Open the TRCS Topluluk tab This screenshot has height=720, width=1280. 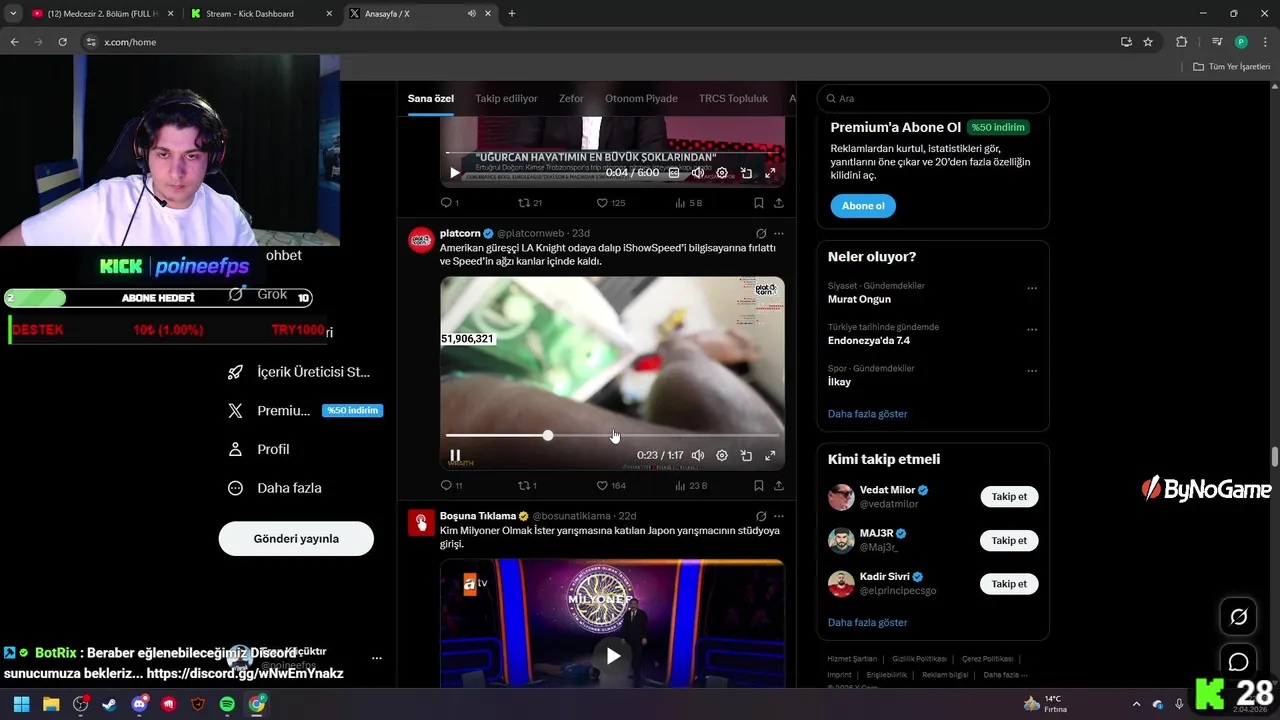click(x=733, y=98)
